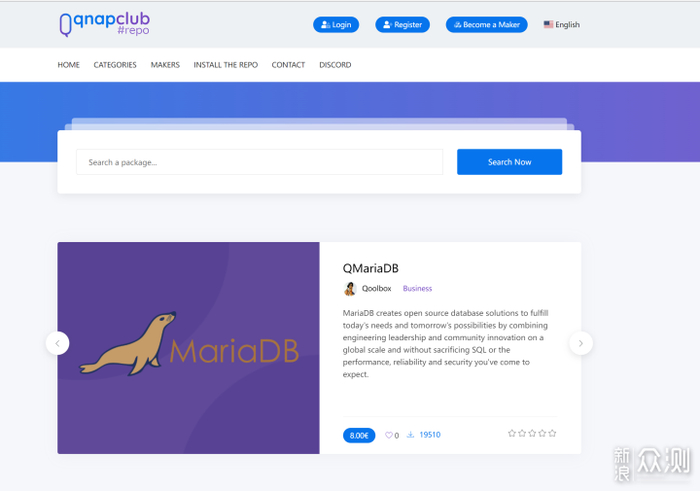This screenshot has height=491, width=700.
Task: Rate QMariaDB five stars
Action: [552, 433]
